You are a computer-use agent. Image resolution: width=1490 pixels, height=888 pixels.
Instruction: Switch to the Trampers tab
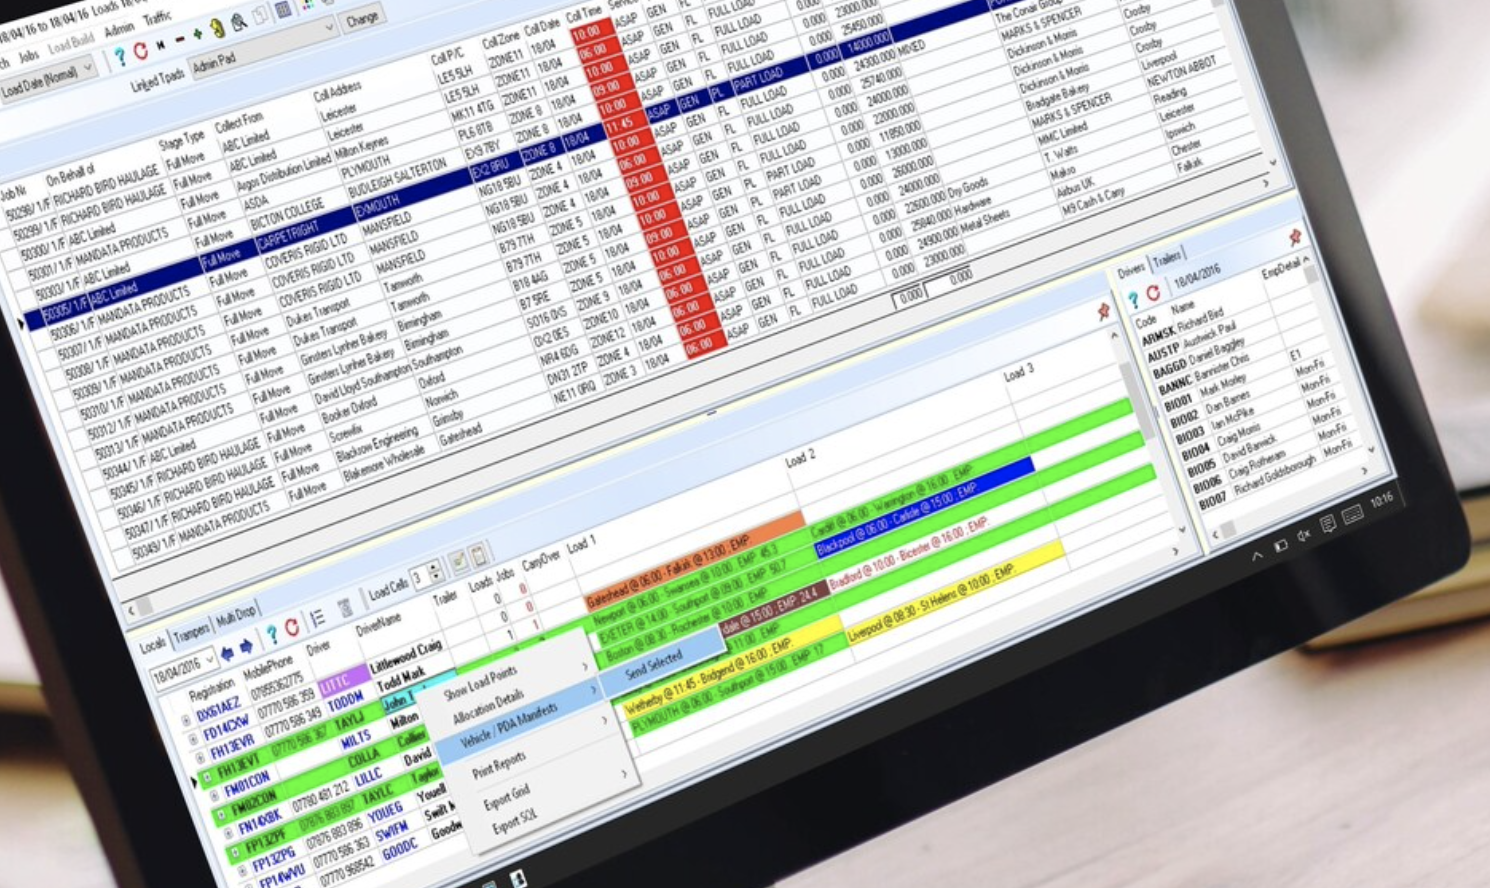coord(190,632)
